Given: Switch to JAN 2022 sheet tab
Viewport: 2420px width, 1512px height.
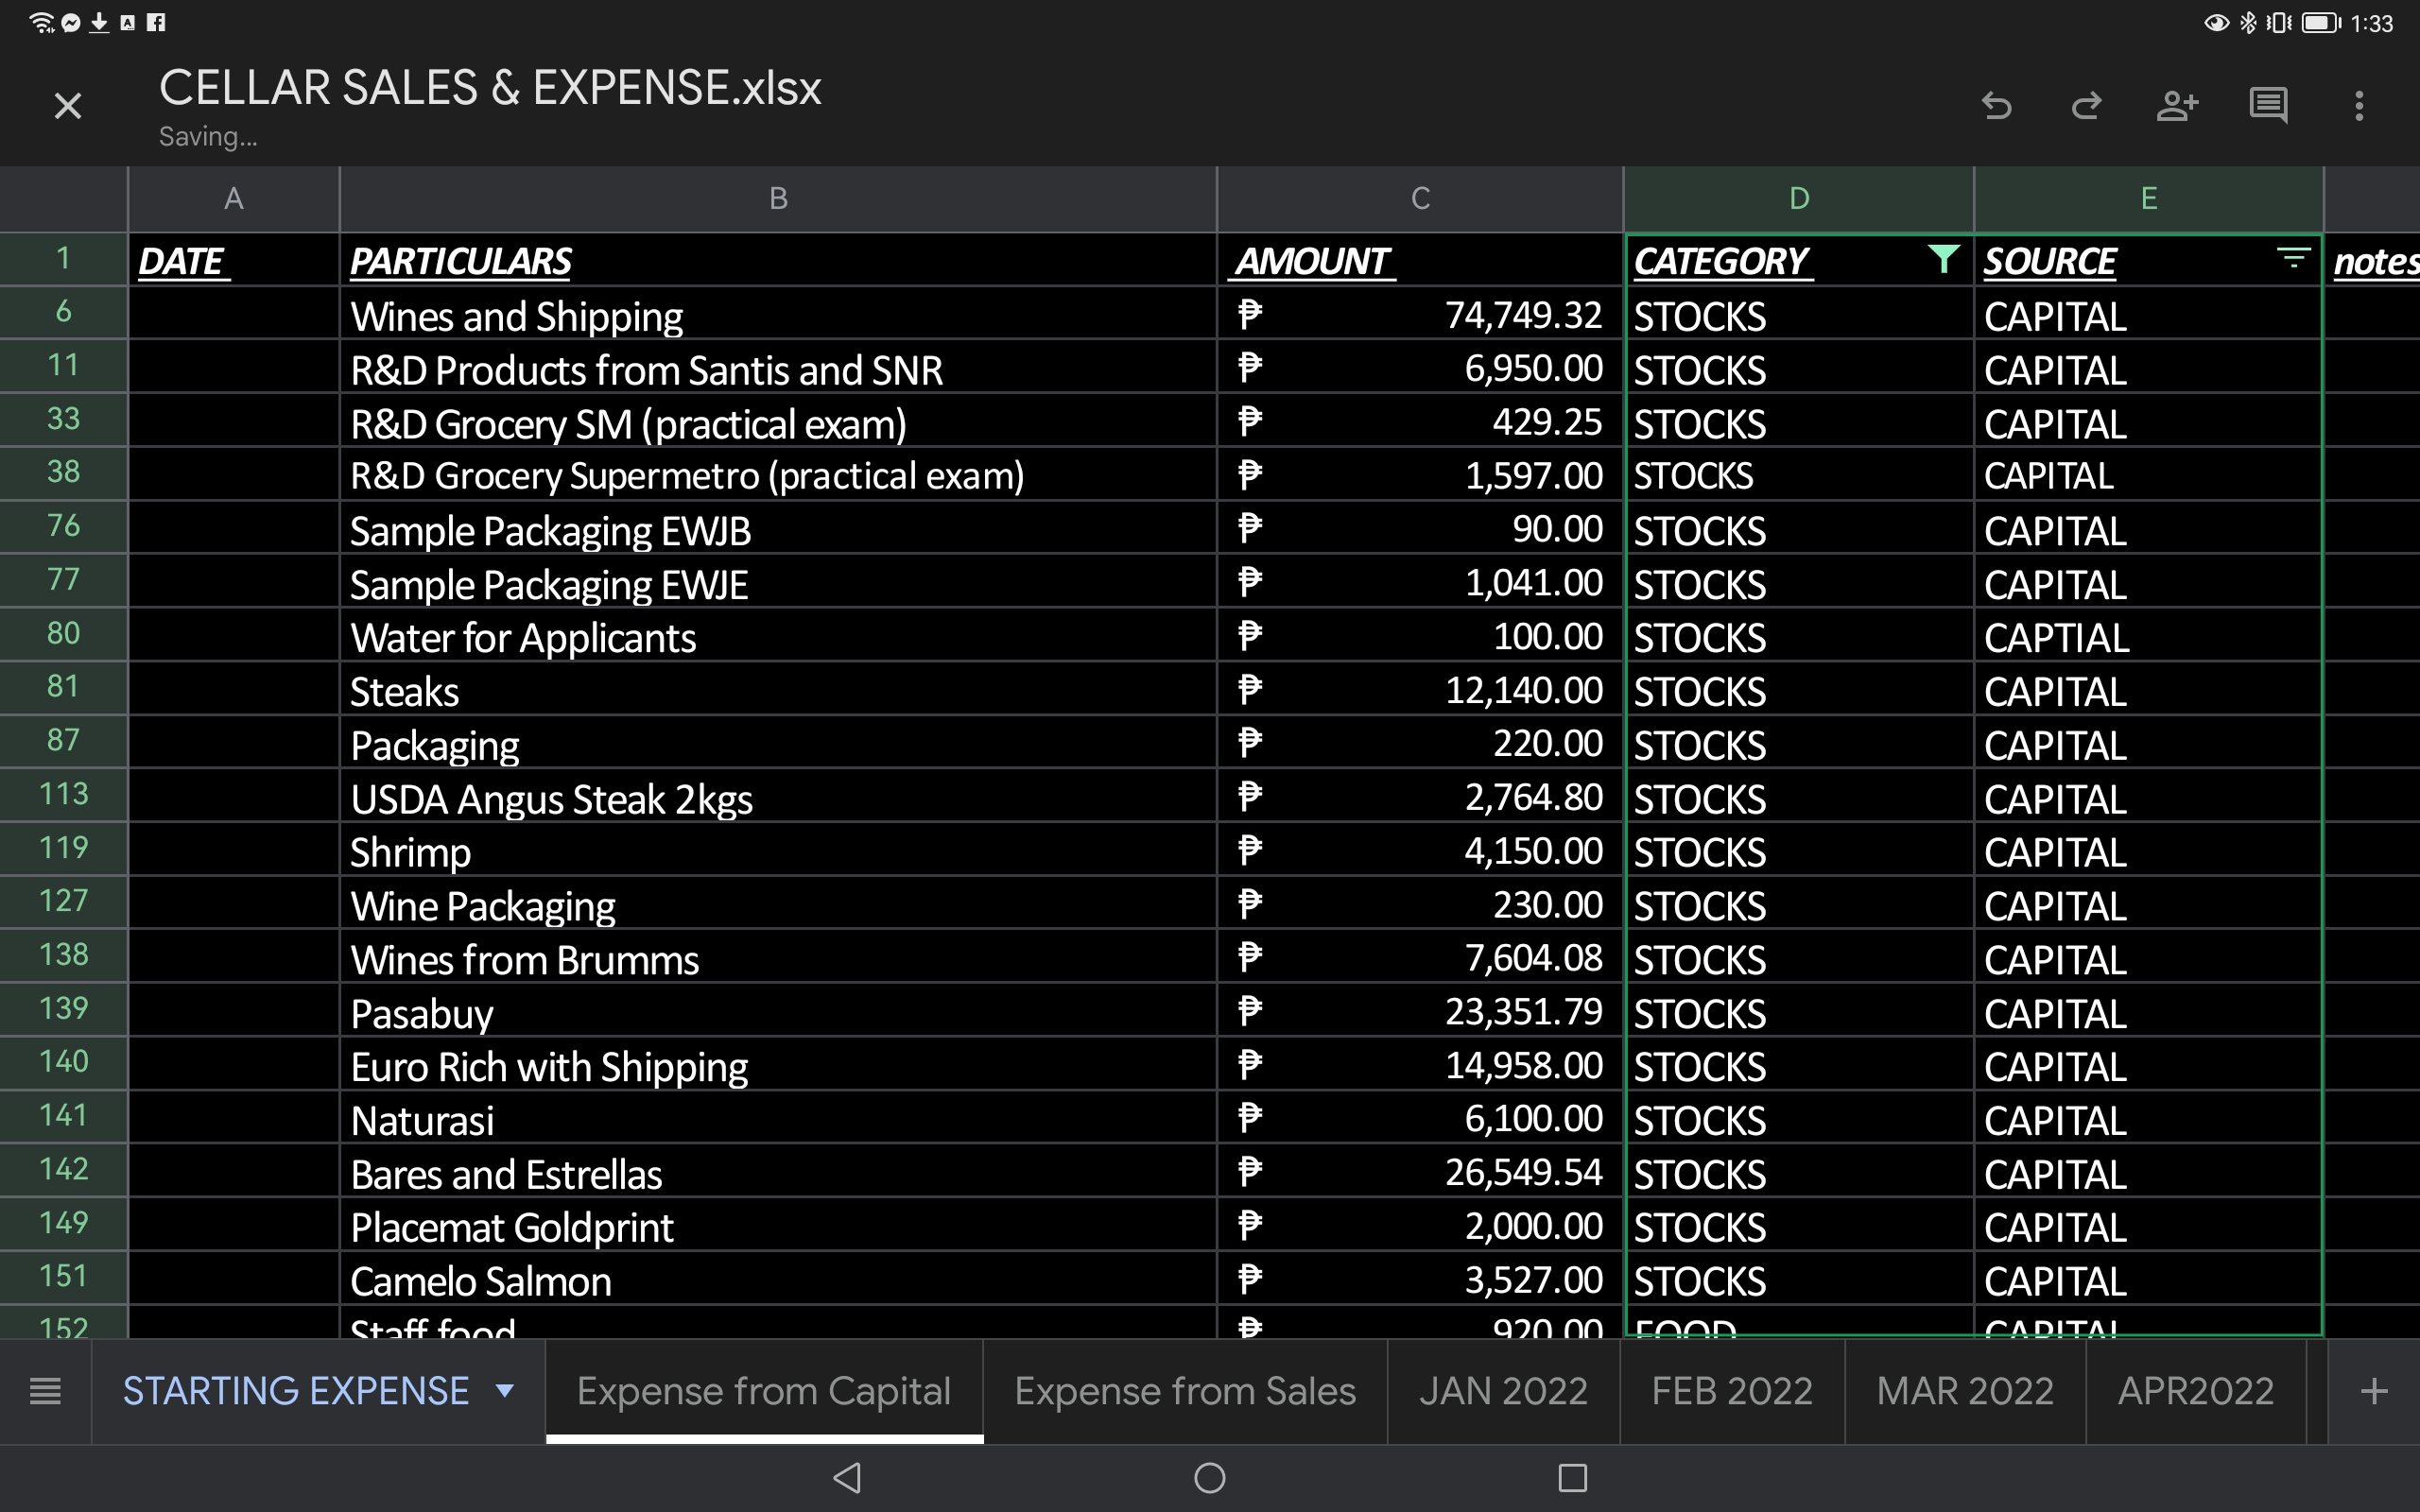Looking at the screenshot, I should [1503, 1391].
